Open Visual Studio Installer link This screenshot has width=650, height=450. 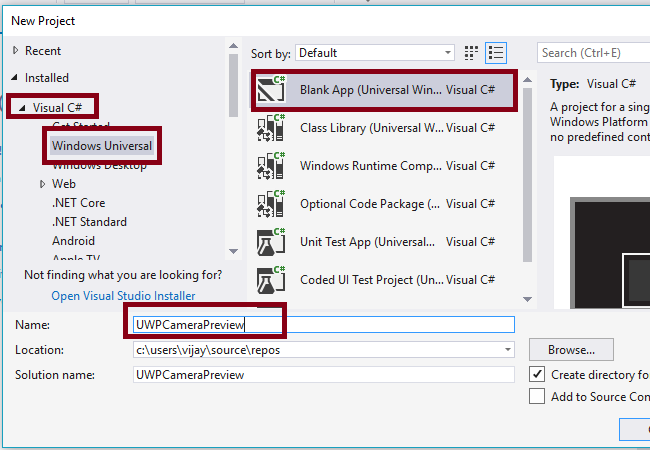123,295
